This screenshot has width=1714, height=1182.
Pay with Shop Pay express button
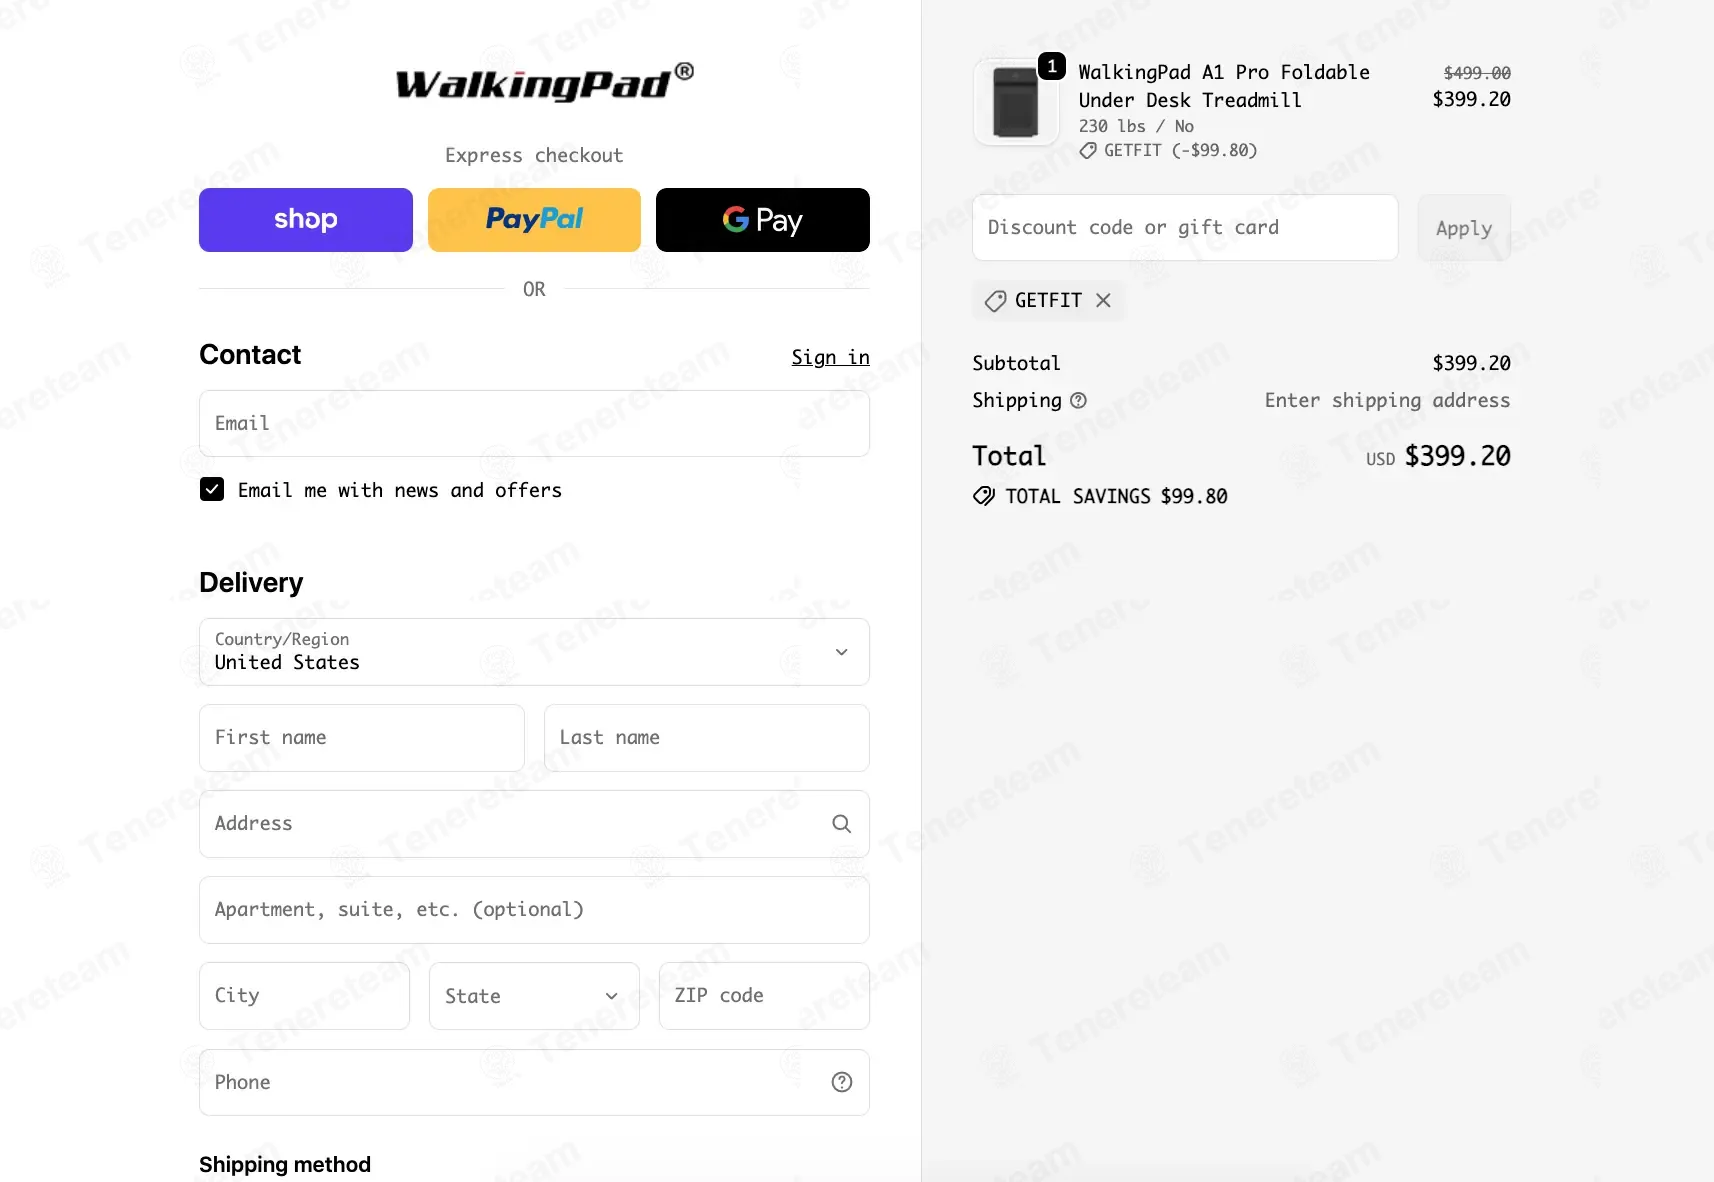pos(305,220)
